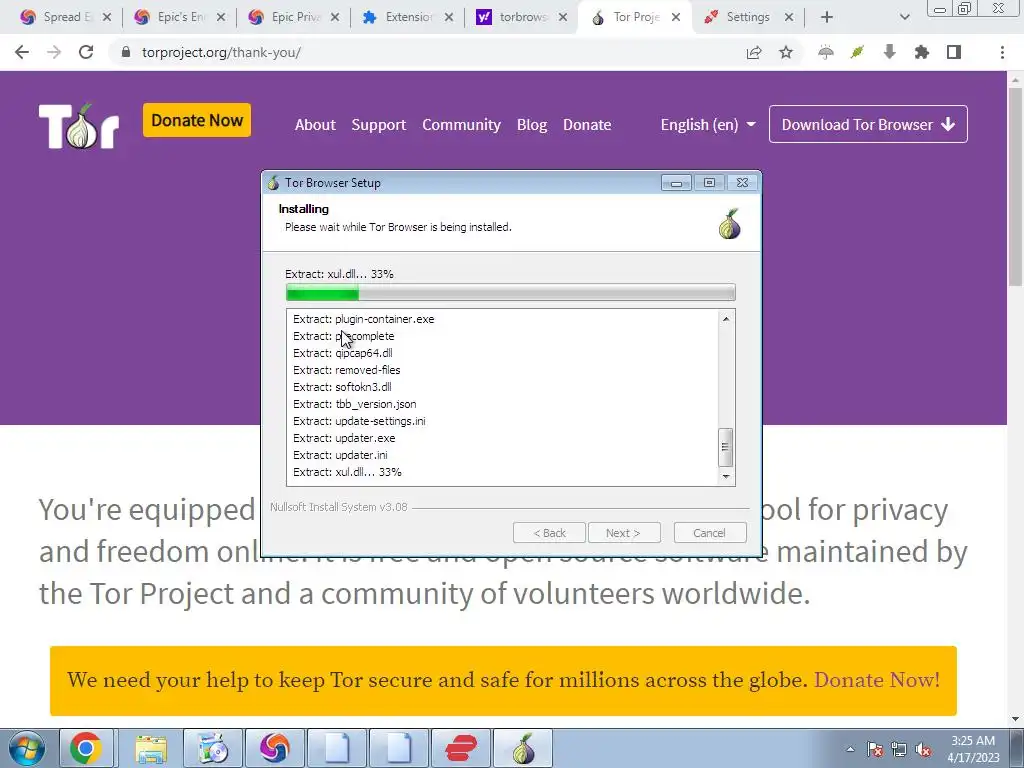1024x768 pixels.
Task: Switch to Epic browser in the taskbar
Action: 275,748
